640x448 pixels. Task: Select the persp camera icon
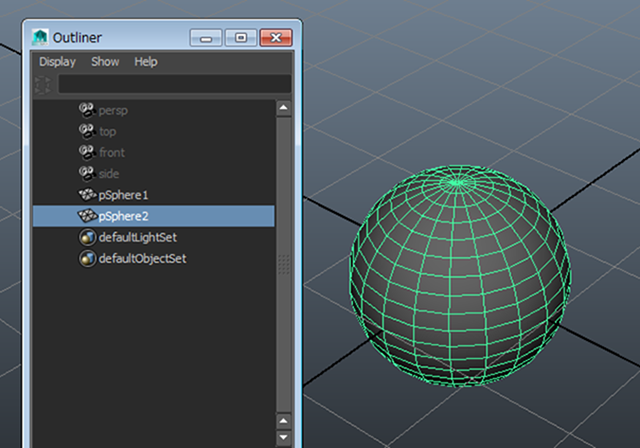click(87, 110)
